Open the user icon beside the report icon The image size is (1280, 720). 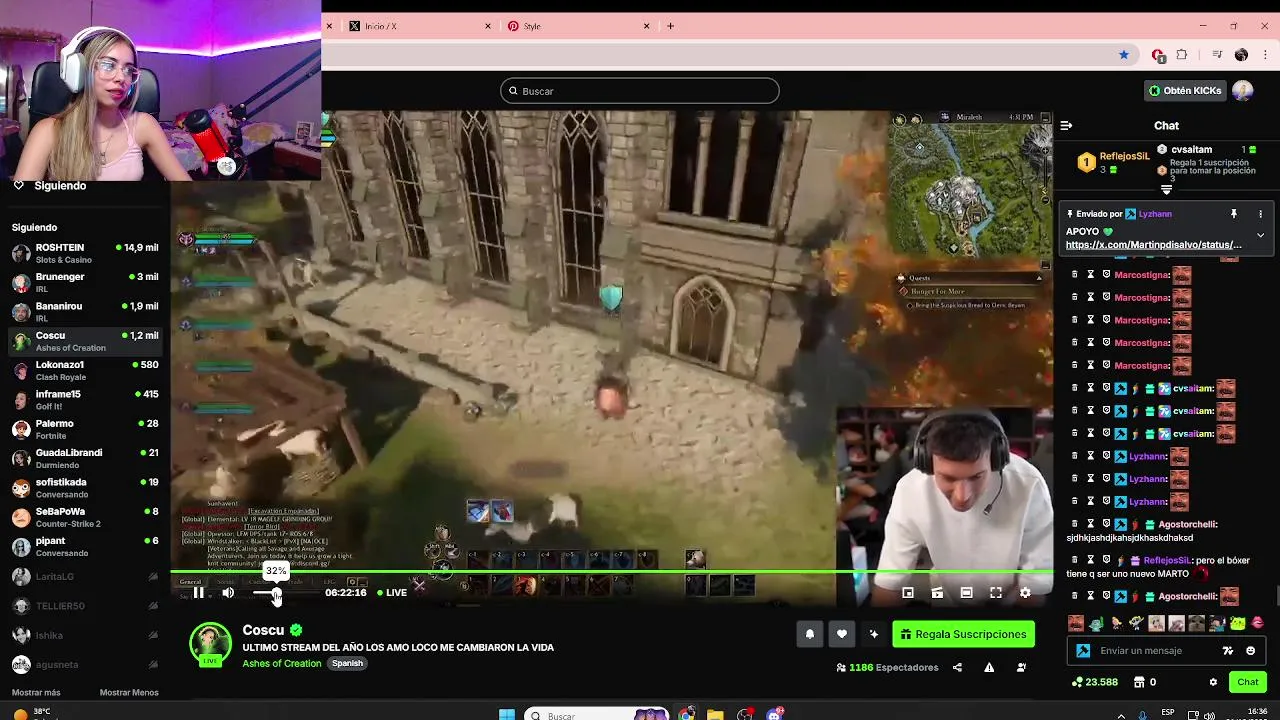coord(1021,668)
